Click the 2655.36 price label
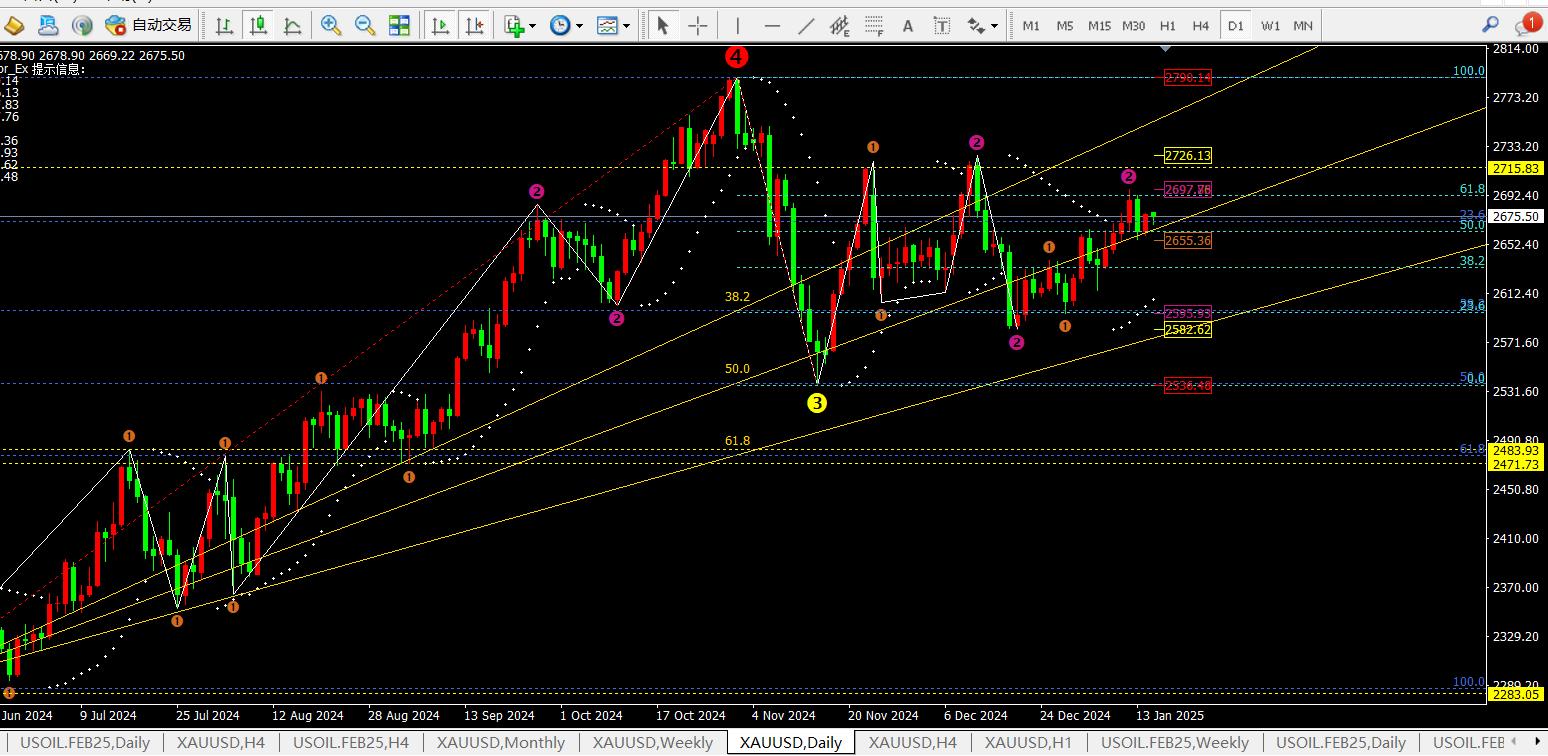Screen dimensions: 1548x756 (1188, 240)
